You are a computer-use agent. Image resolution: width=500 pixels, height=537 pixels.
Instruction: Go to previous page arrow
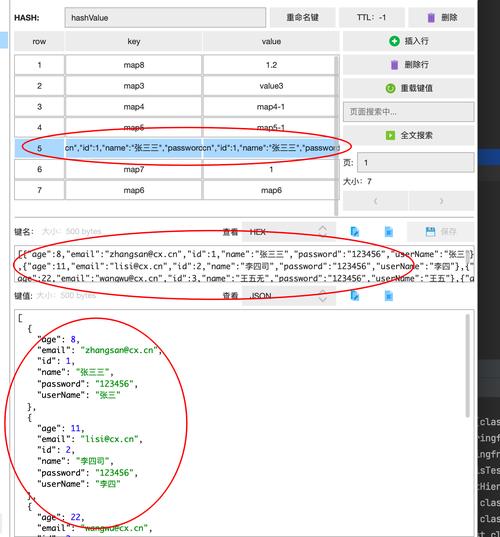(375, 201)
